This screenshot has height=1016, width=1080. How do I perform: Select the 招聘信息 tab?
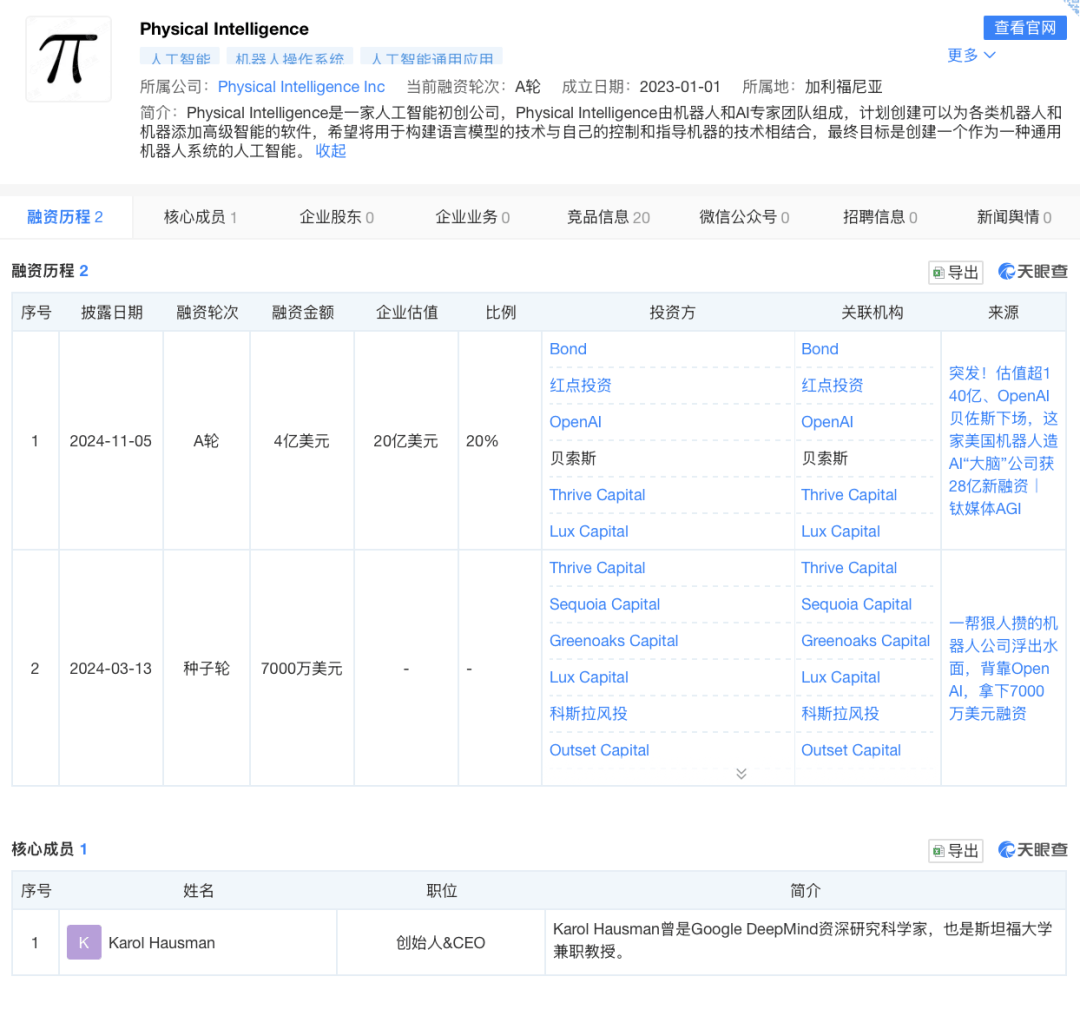[x=880, y=217]
